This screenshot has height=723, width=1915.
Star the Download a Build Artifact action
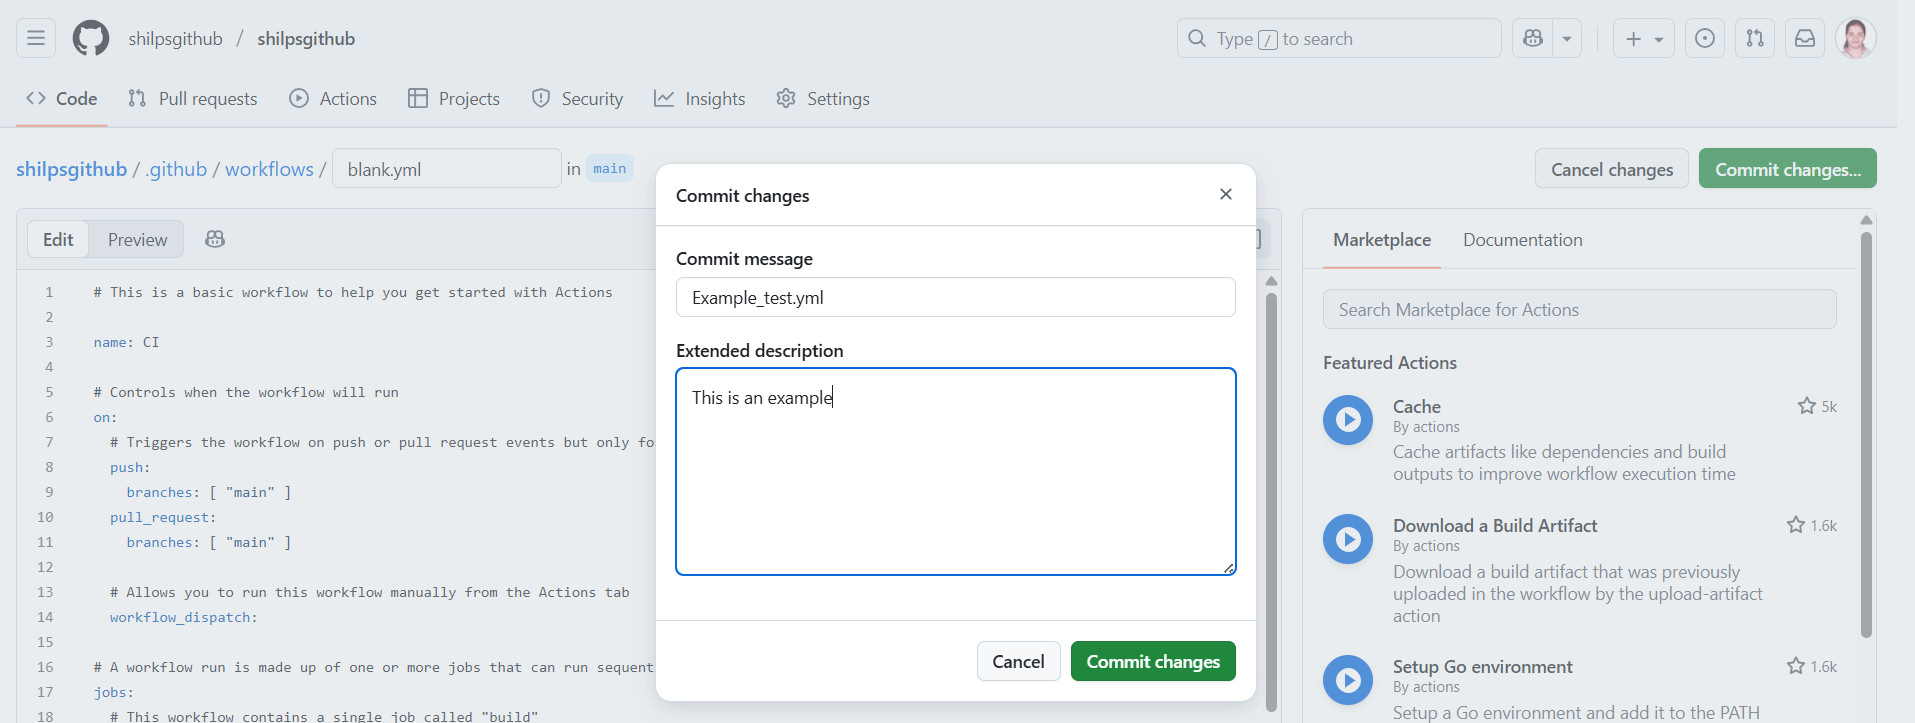point(1796,525)
